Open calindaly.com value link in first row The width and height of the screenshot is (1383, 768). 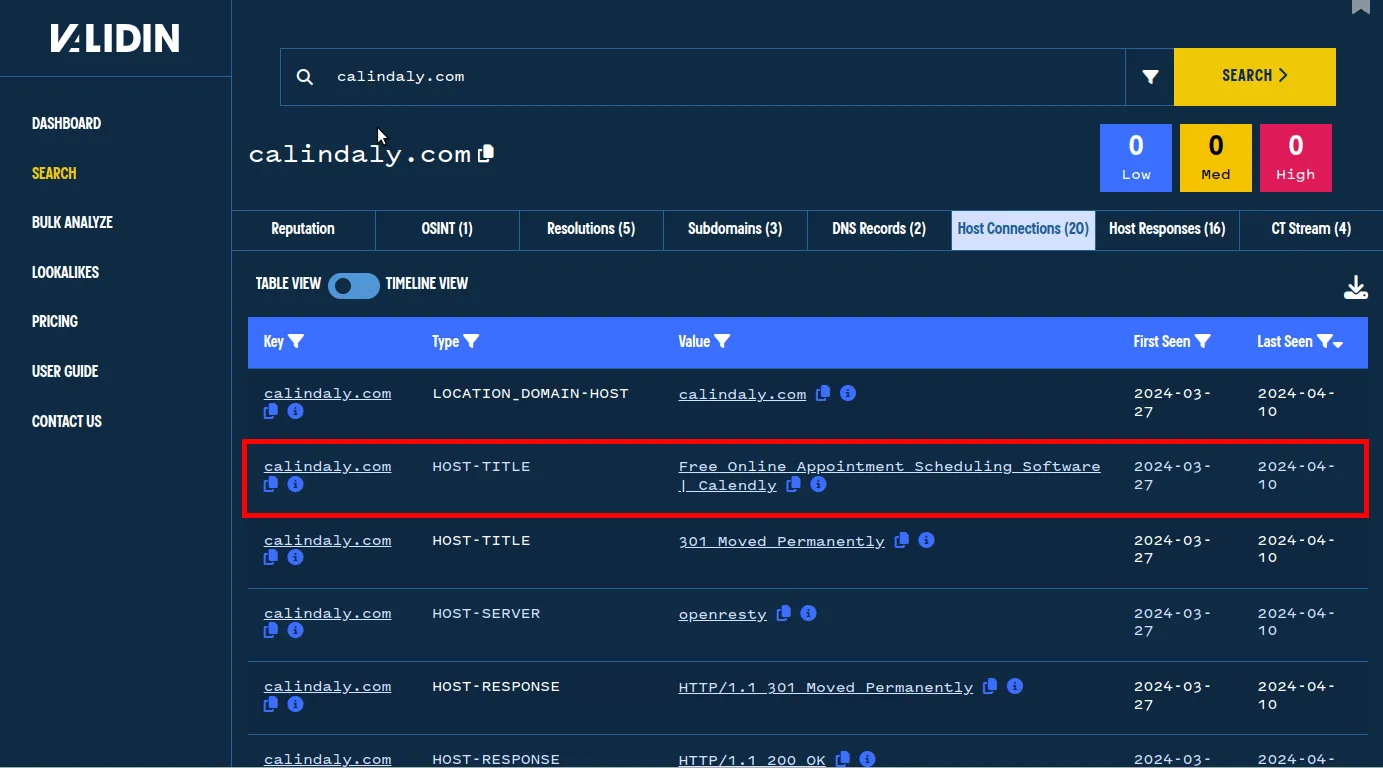pyautogui.click(x=742, y=394)
